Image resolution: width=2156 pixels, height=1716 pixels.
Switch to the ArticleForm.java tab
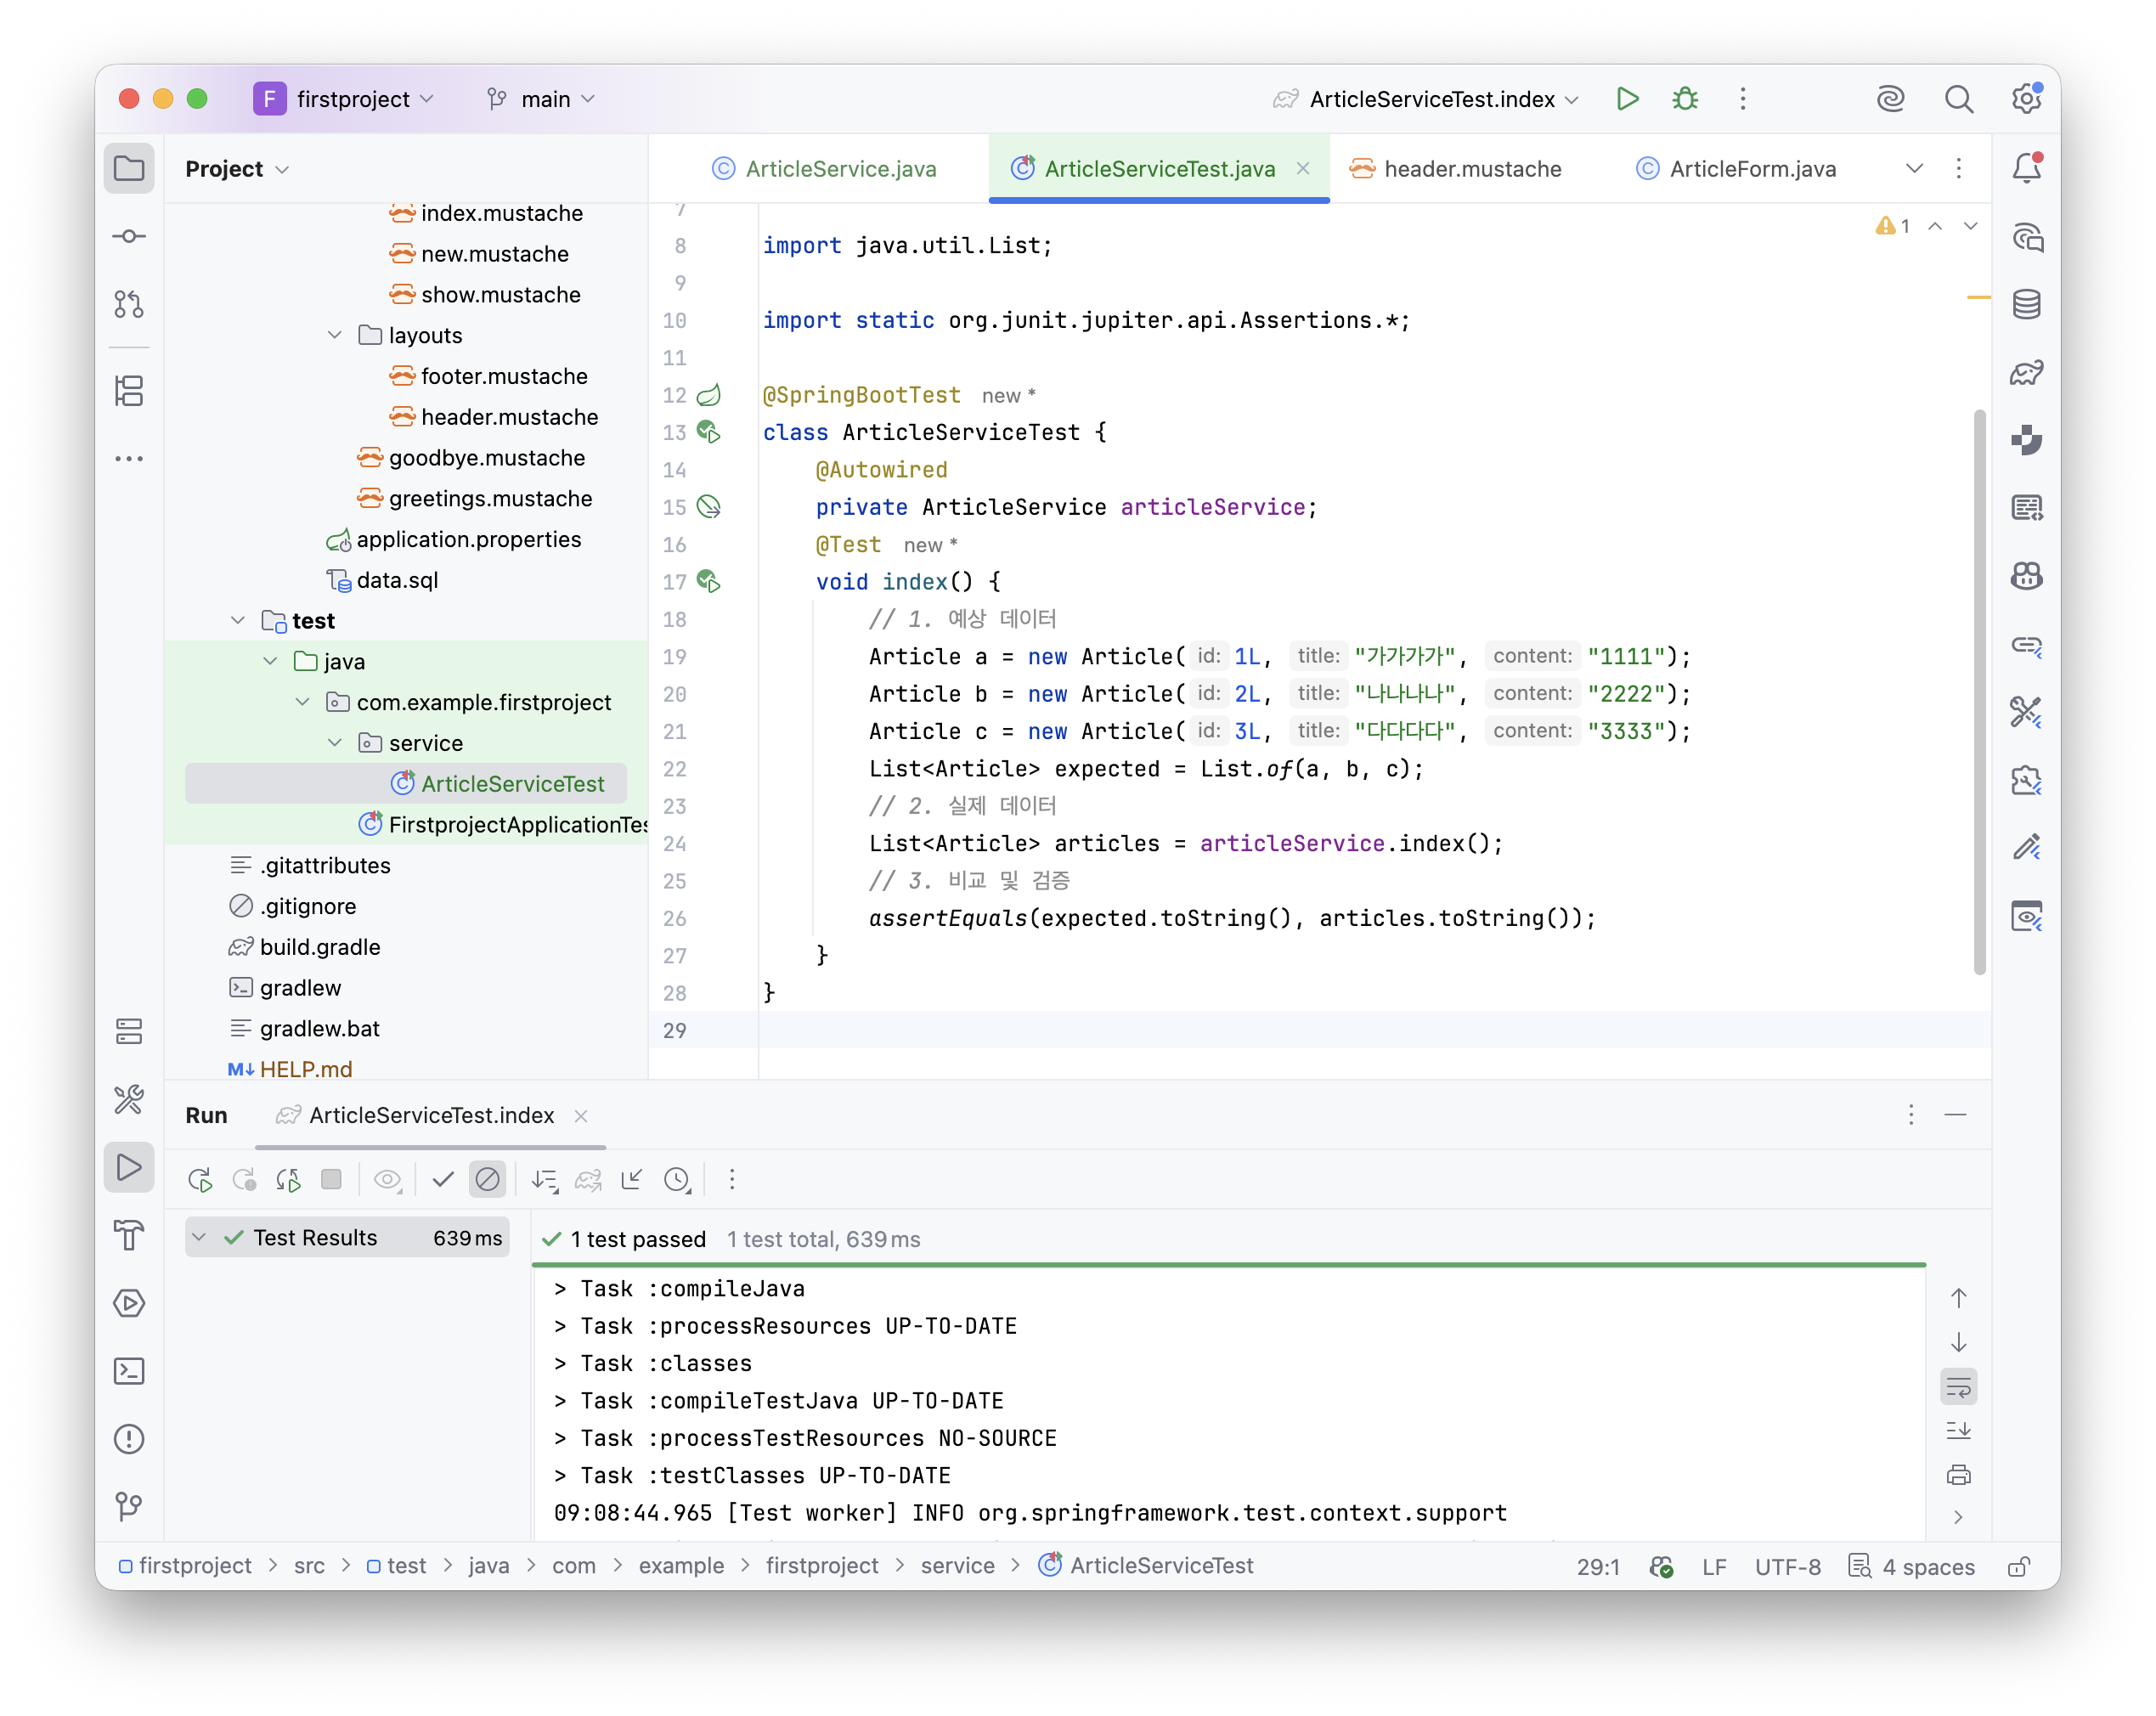[x=1736, y=168]
